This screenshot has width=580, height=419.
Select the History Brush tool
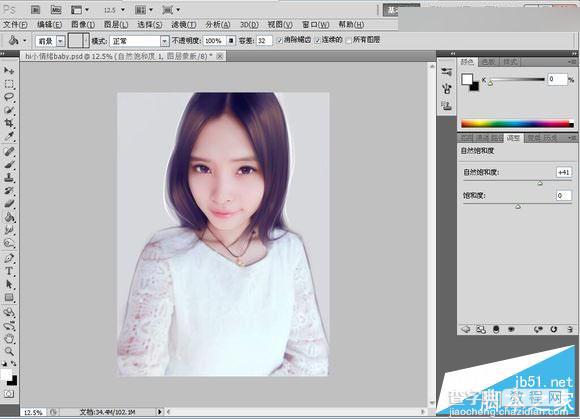click(x=9, y=190)
